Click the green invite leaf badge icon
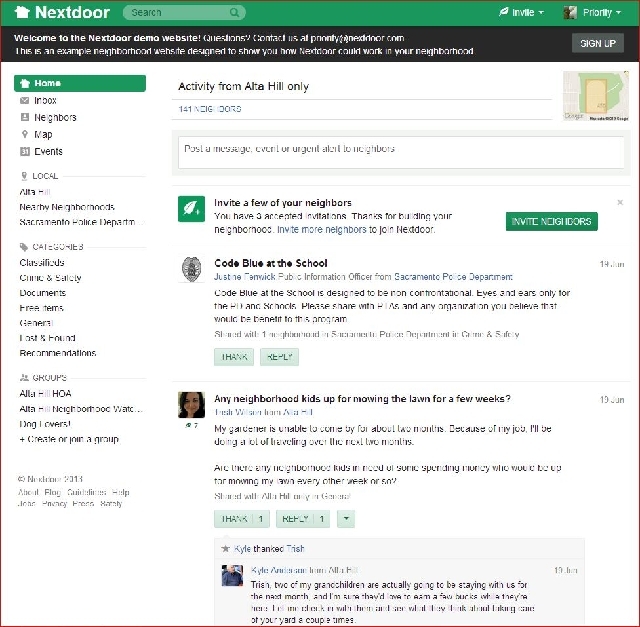640x627 pixels. click(191, 209)
